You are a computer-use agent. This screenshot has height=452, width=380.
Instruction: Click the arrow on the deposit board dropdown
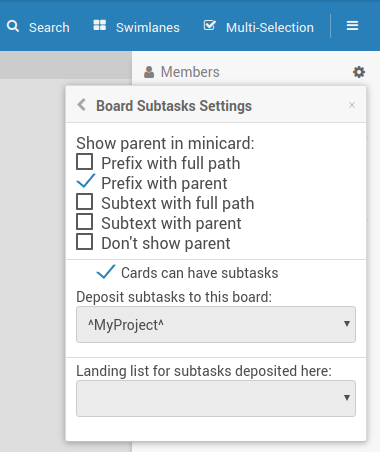[347, 324]
